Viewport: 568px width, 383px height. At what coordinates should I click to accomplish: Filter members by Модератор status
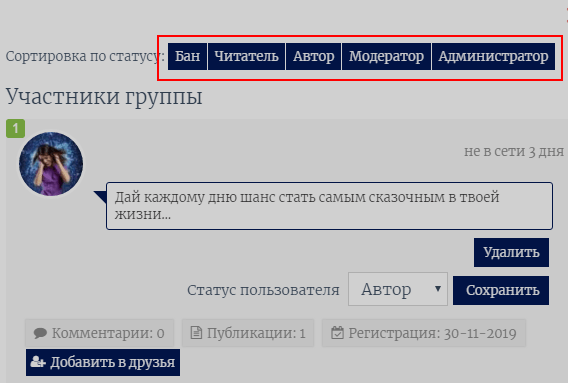pos(386,57)
